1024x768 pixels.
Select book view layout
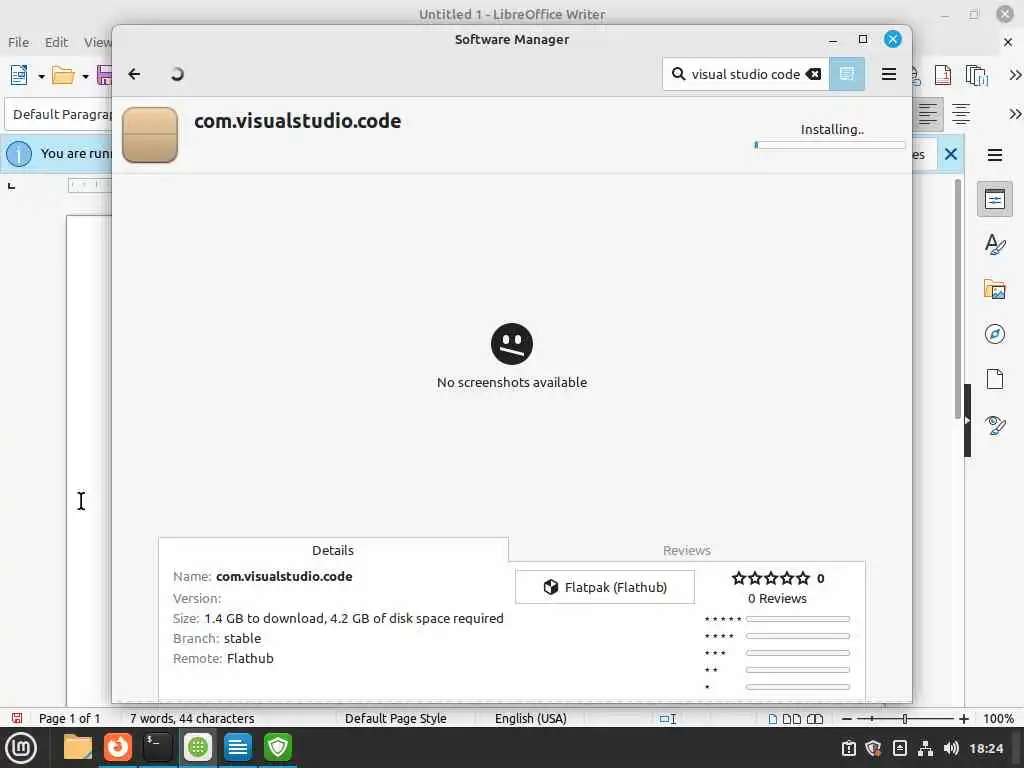click(x=815, y=719)
